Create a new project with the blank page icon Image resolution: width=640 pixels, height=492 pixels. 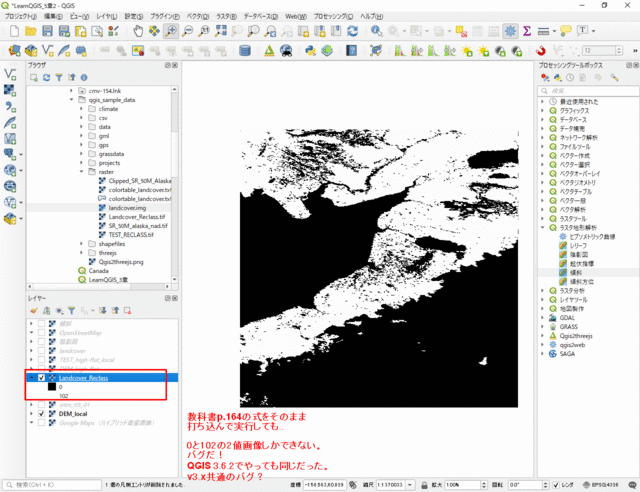(x=14, y=31)
